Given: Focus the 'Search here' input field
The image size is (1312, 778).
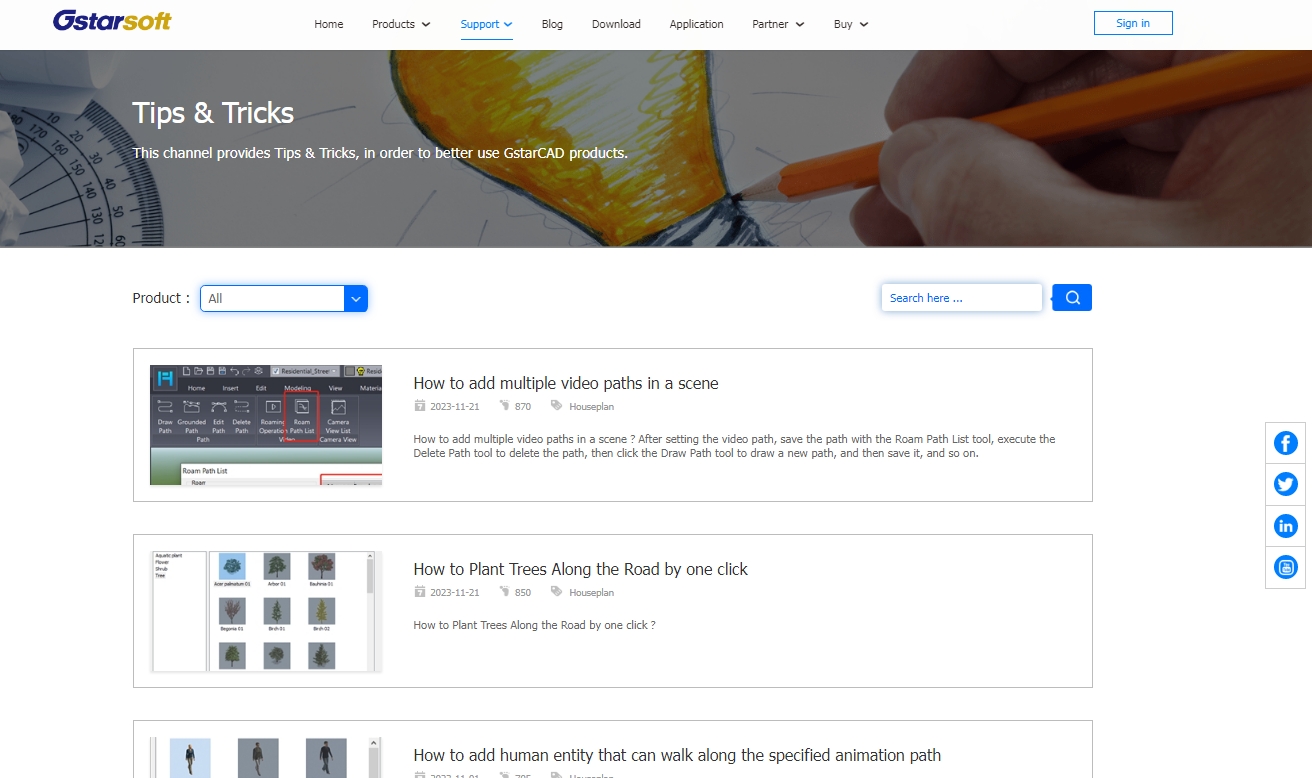Looking at the screenshot, I should (x=961, y=298).
